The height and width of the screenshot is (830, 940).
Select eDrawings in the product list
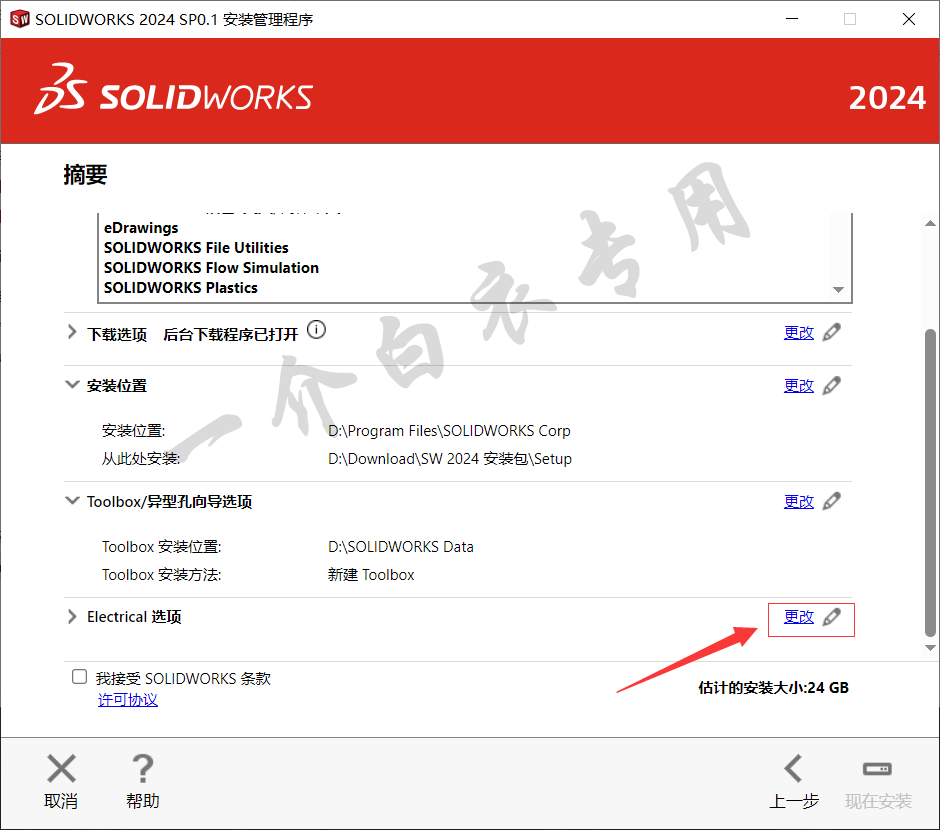tap(141, 228)
